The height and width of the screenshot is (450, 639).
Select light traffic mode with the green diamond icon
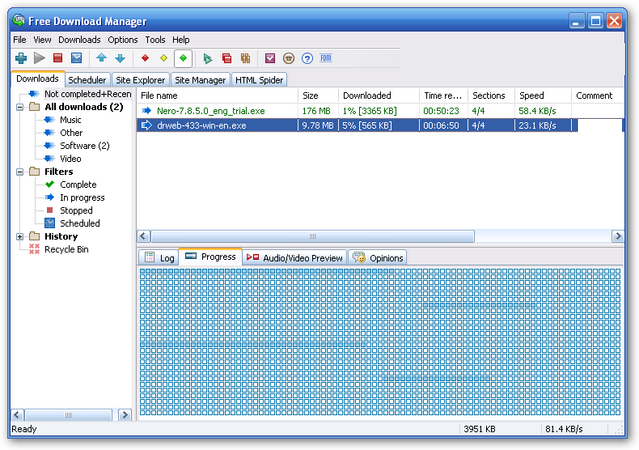coord(183,58)
